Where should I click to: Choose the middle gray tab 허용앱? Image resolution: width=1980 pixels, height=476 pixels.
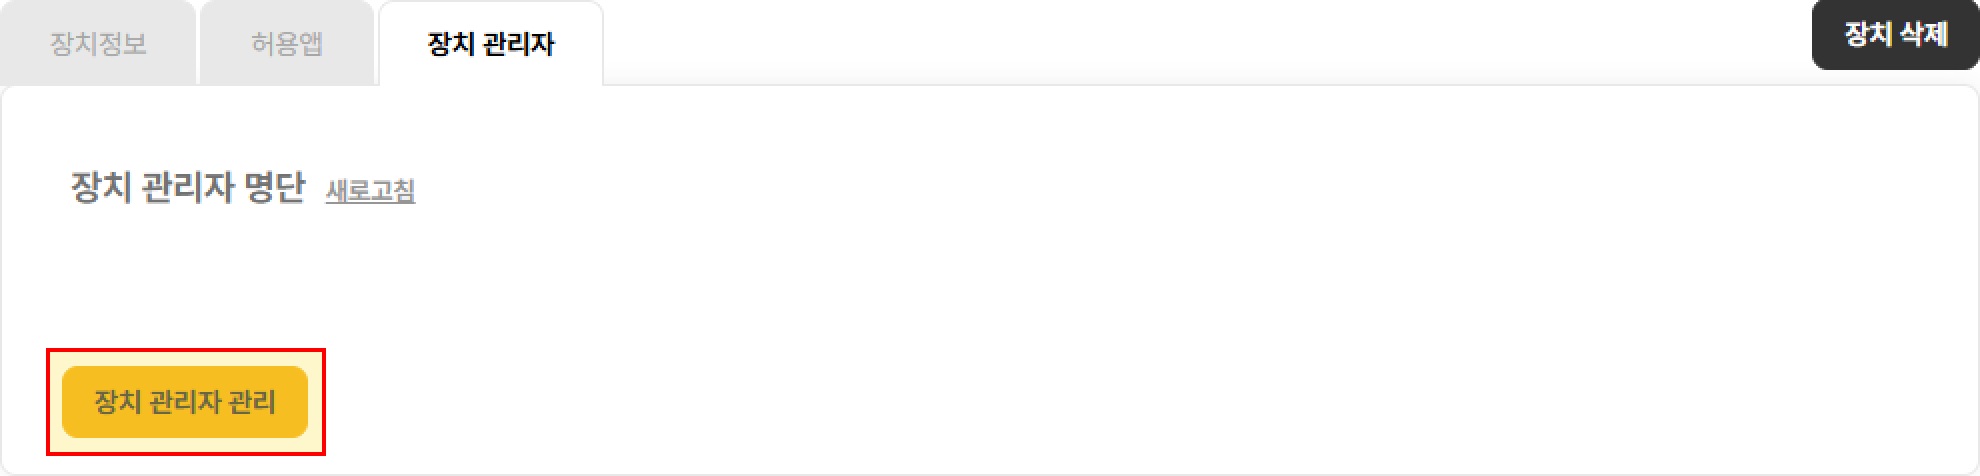287,44
